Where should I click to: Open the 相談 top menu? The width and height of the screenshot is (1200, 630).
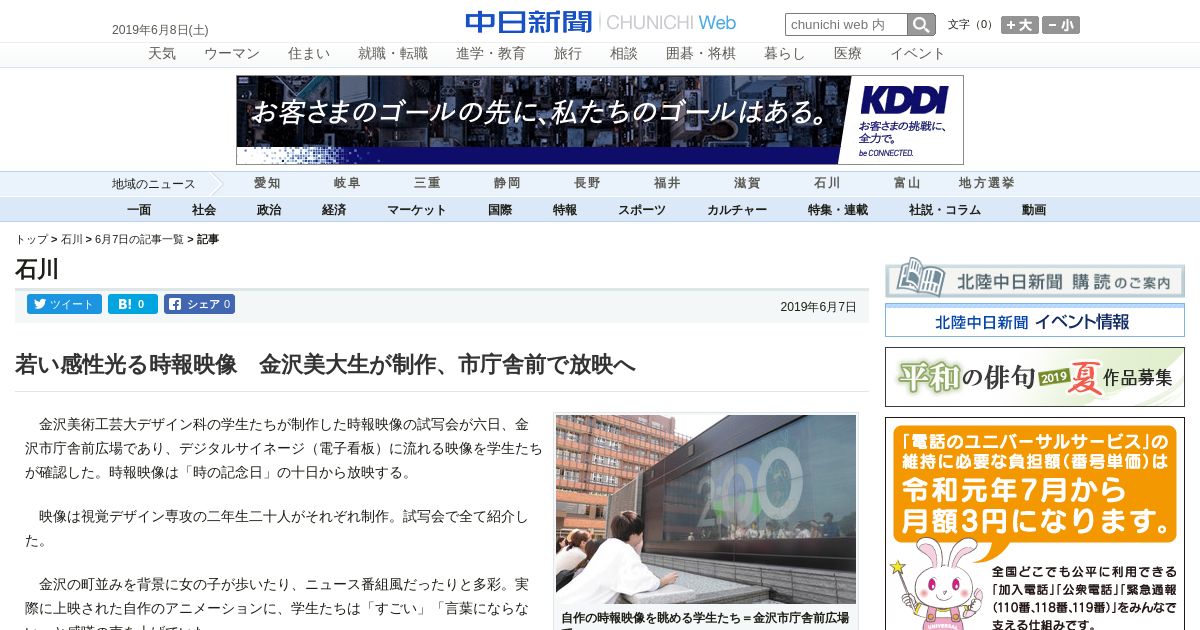(x=624, y=54)
